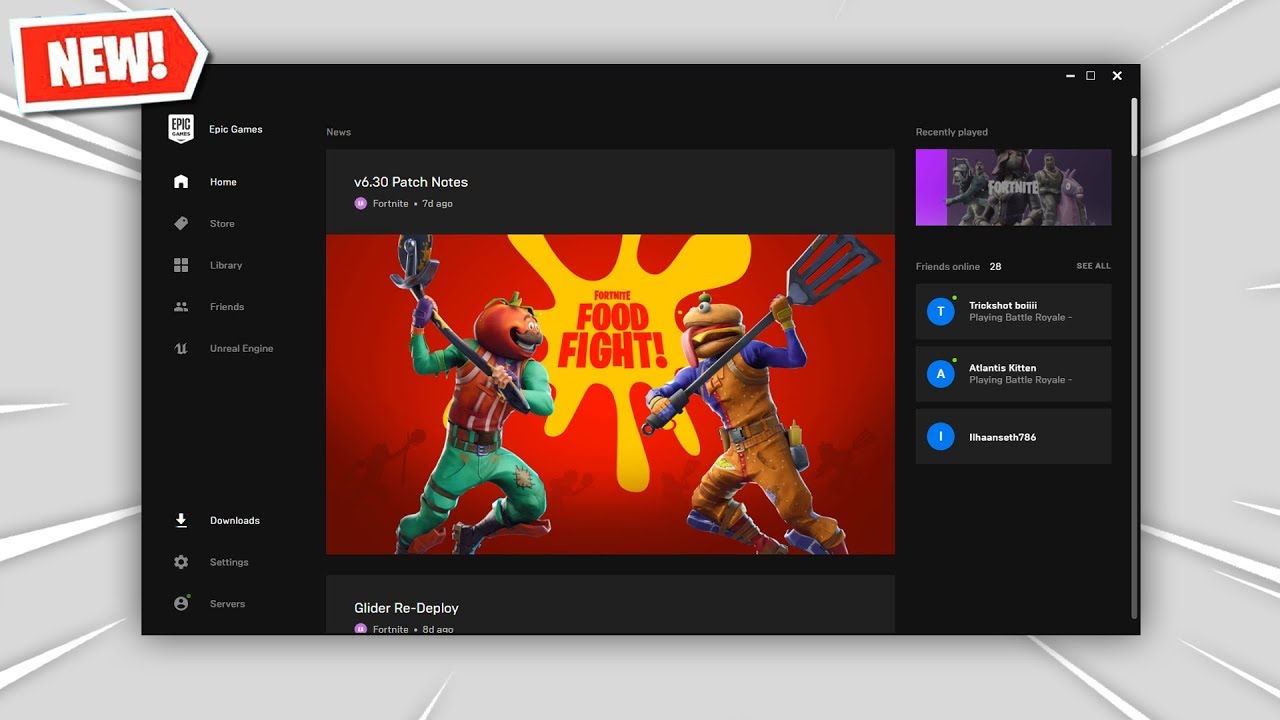
Task: Click the 'Friends online' label
Action: click(948, 267)
